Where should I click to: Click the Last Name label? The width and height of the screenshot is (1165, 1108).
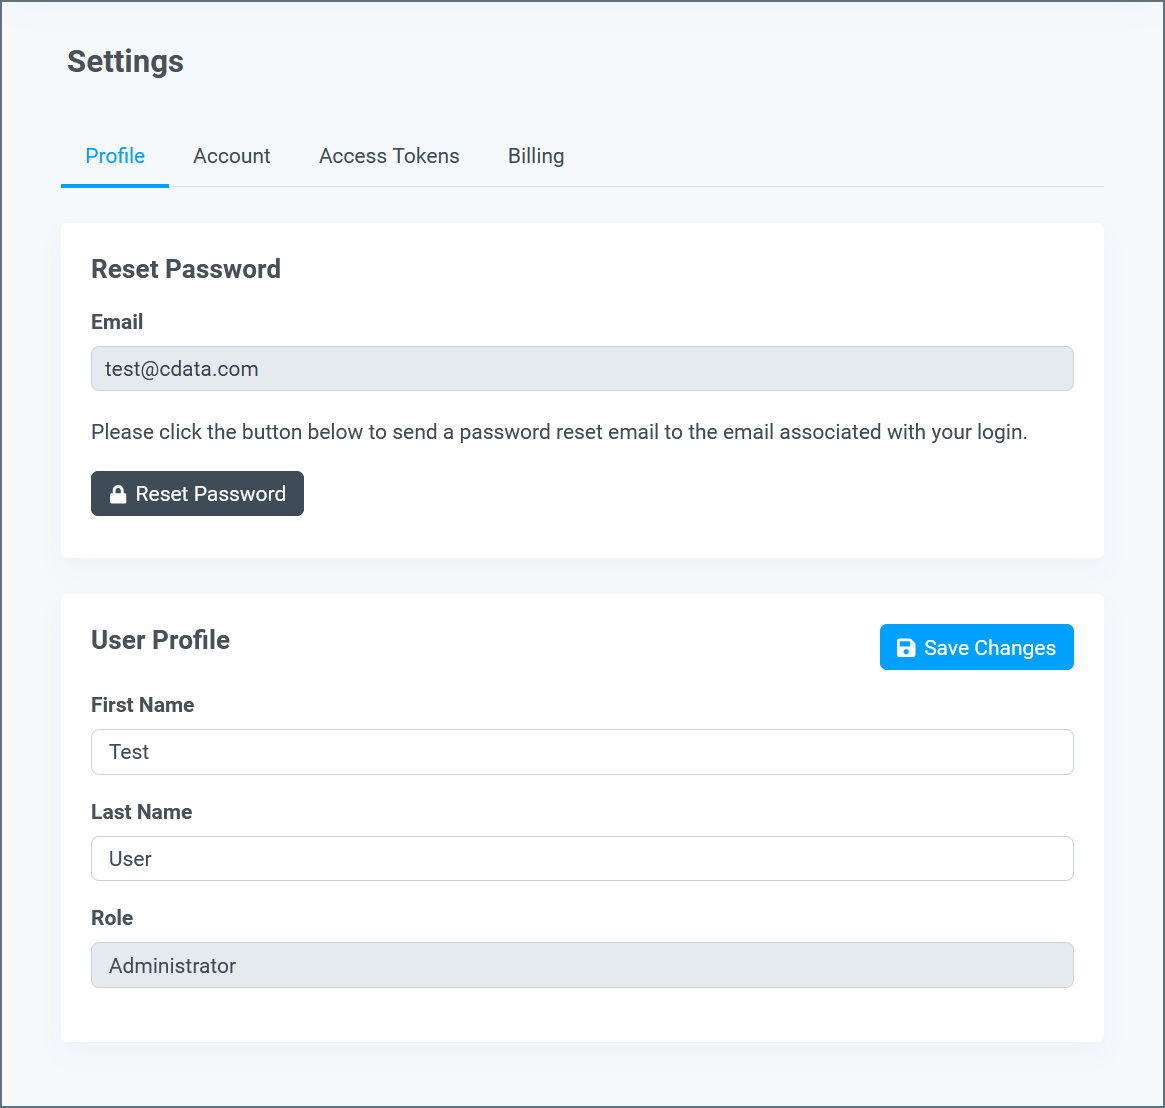point(142,811)
